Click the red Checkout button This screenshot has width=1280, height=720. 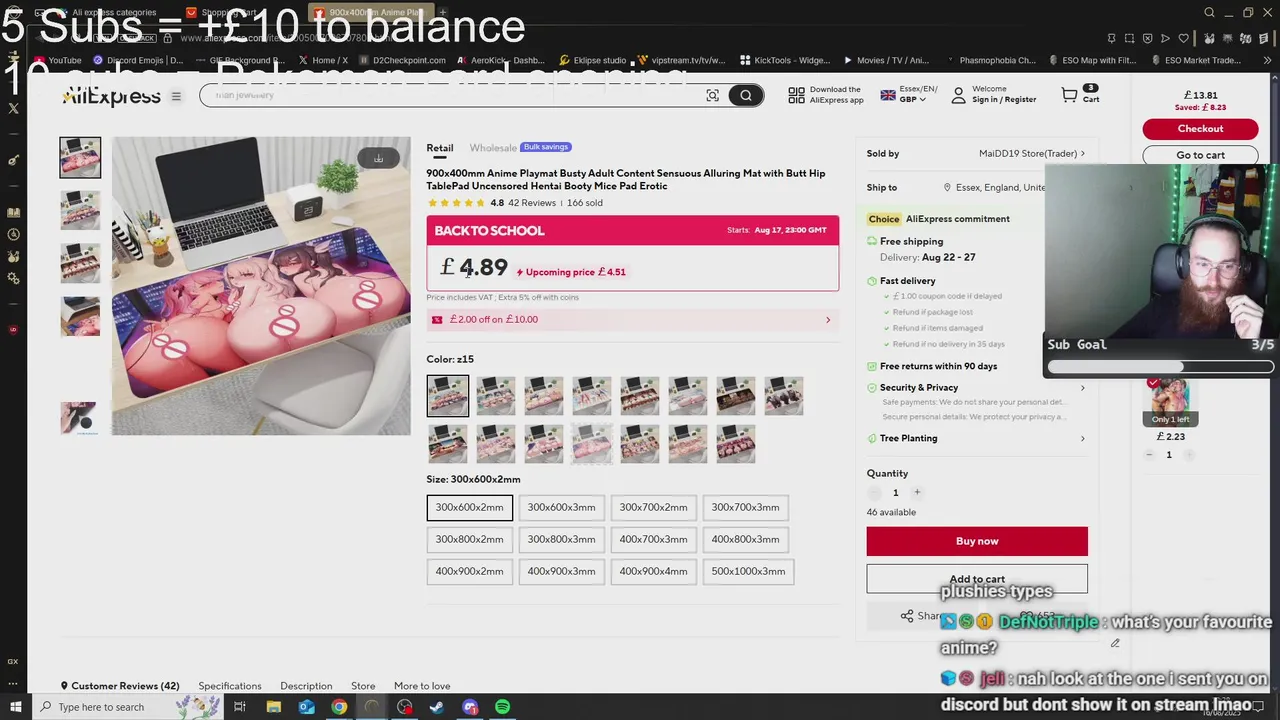tap(1200, 129)
